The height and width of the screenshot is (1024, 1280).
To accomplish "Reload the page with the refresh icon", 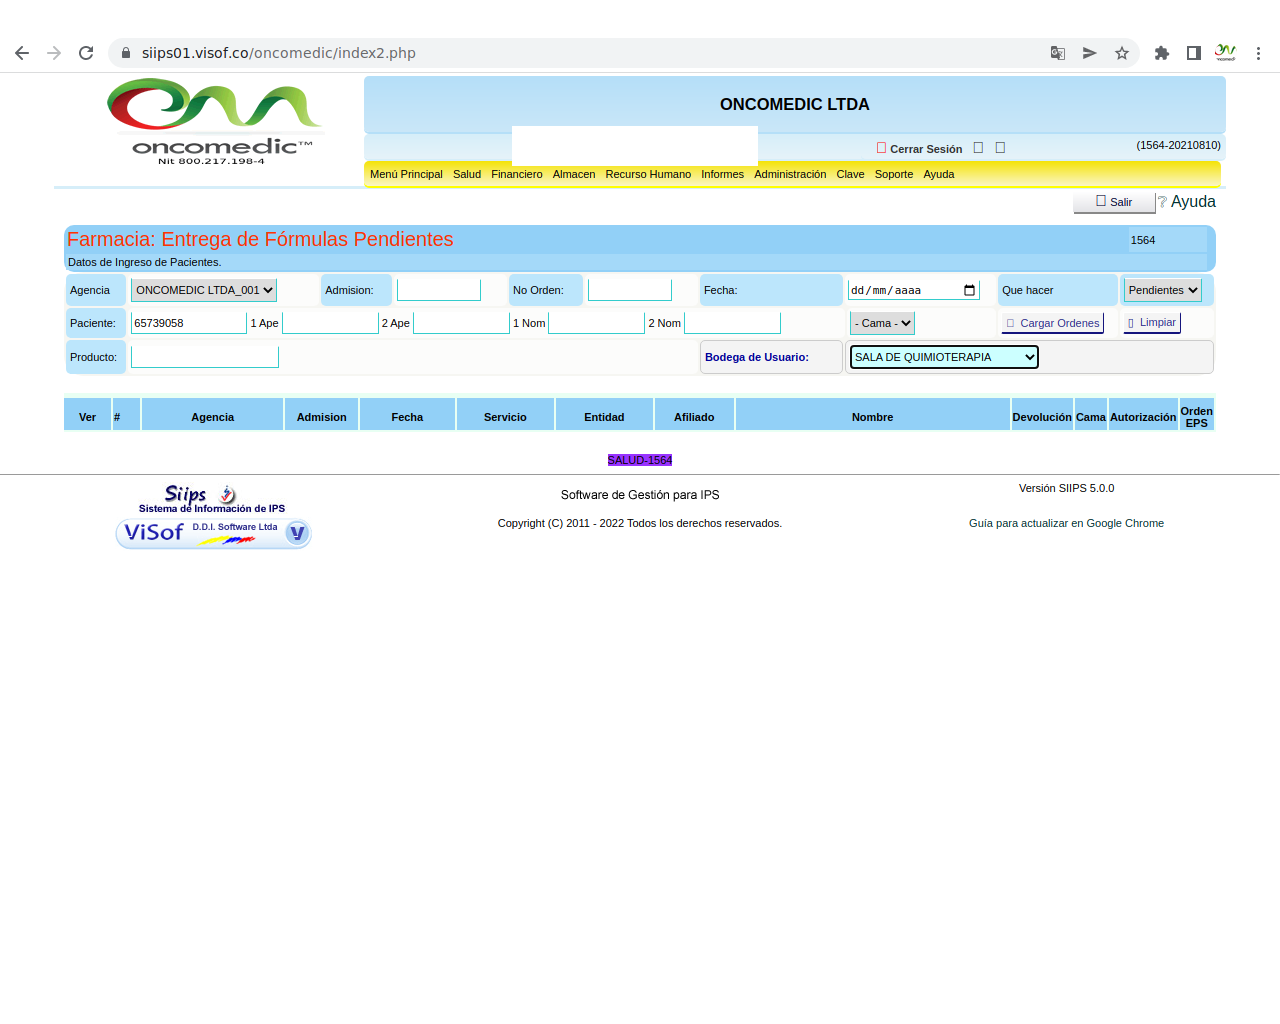I will [86, 53].
